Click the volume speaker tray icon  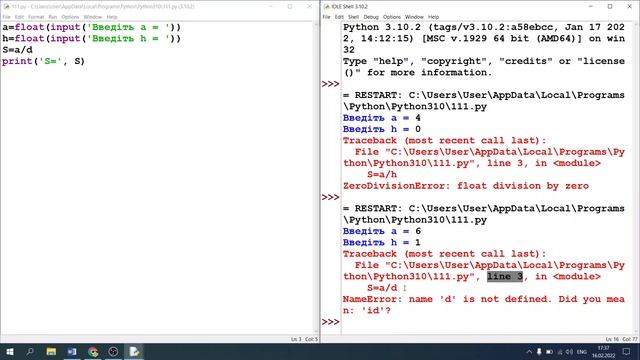[x=569, y=351]
